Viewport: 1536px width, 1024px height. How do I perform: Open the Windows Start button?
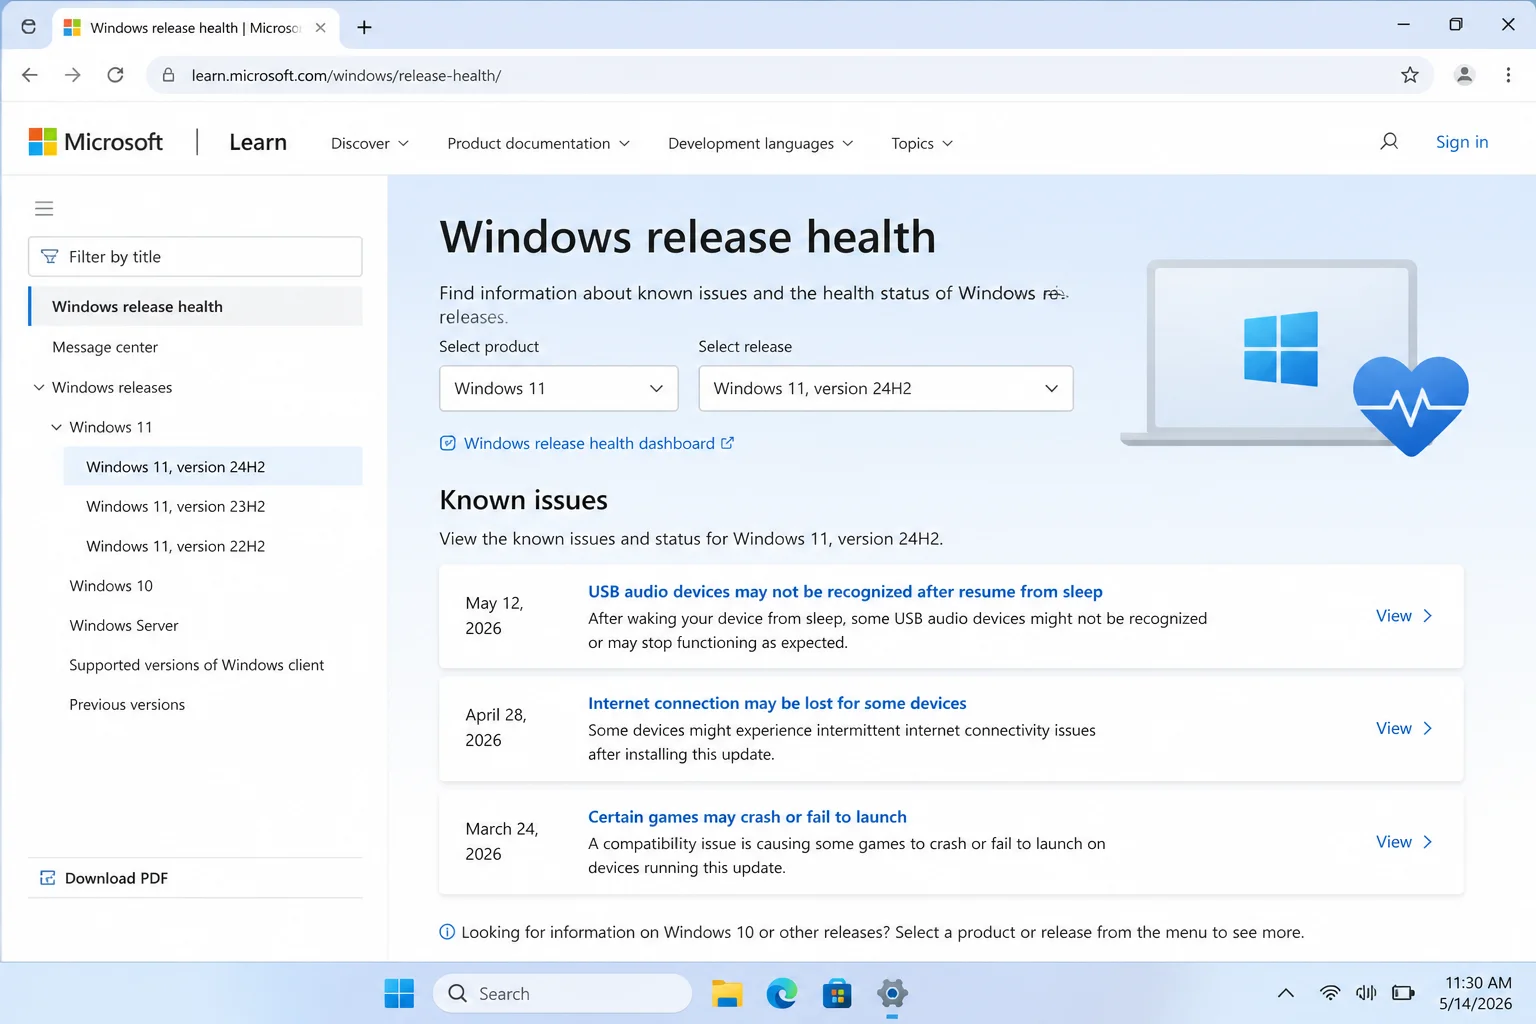coord(399,993)
